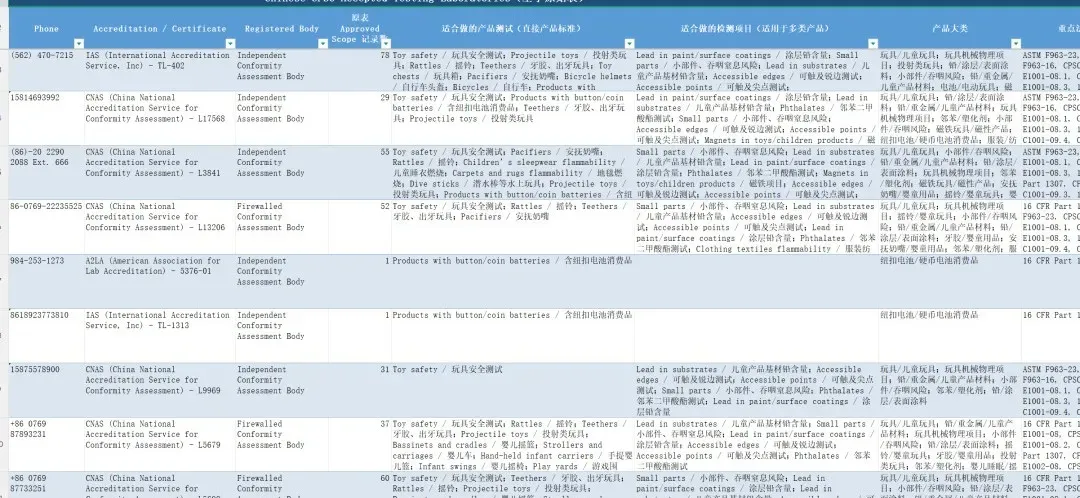The width and height of the screenshot is (1080, 498).
Task: Open the Registered Body filter dropdown
Action: tap(323, 44)
